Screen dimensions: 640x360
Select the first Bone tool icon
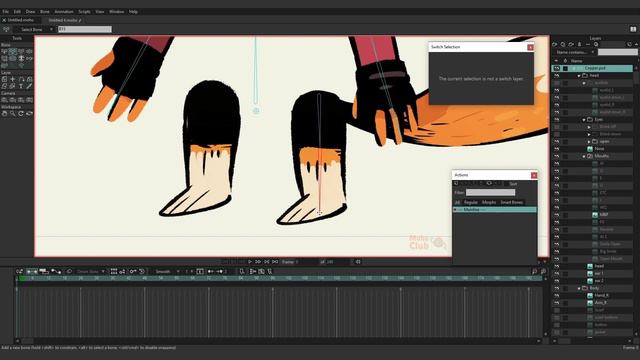pyautogui.click(x=4, y=52)
